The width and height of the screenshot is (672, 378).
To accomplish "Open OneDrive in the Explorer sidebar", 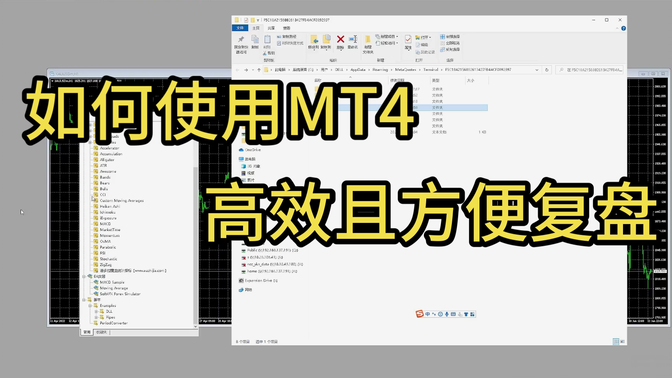I will 250,150.
